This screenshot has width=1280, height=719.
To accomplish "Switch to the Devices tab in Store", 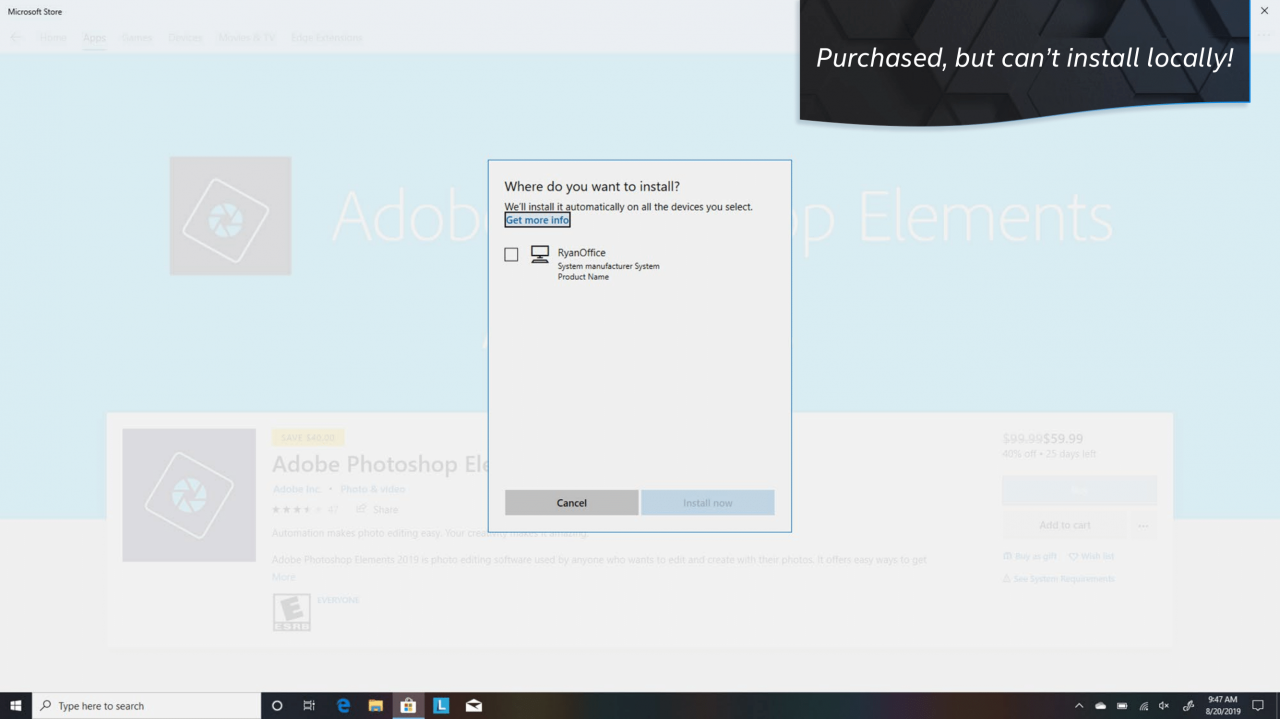I will [x=185, y=38].
